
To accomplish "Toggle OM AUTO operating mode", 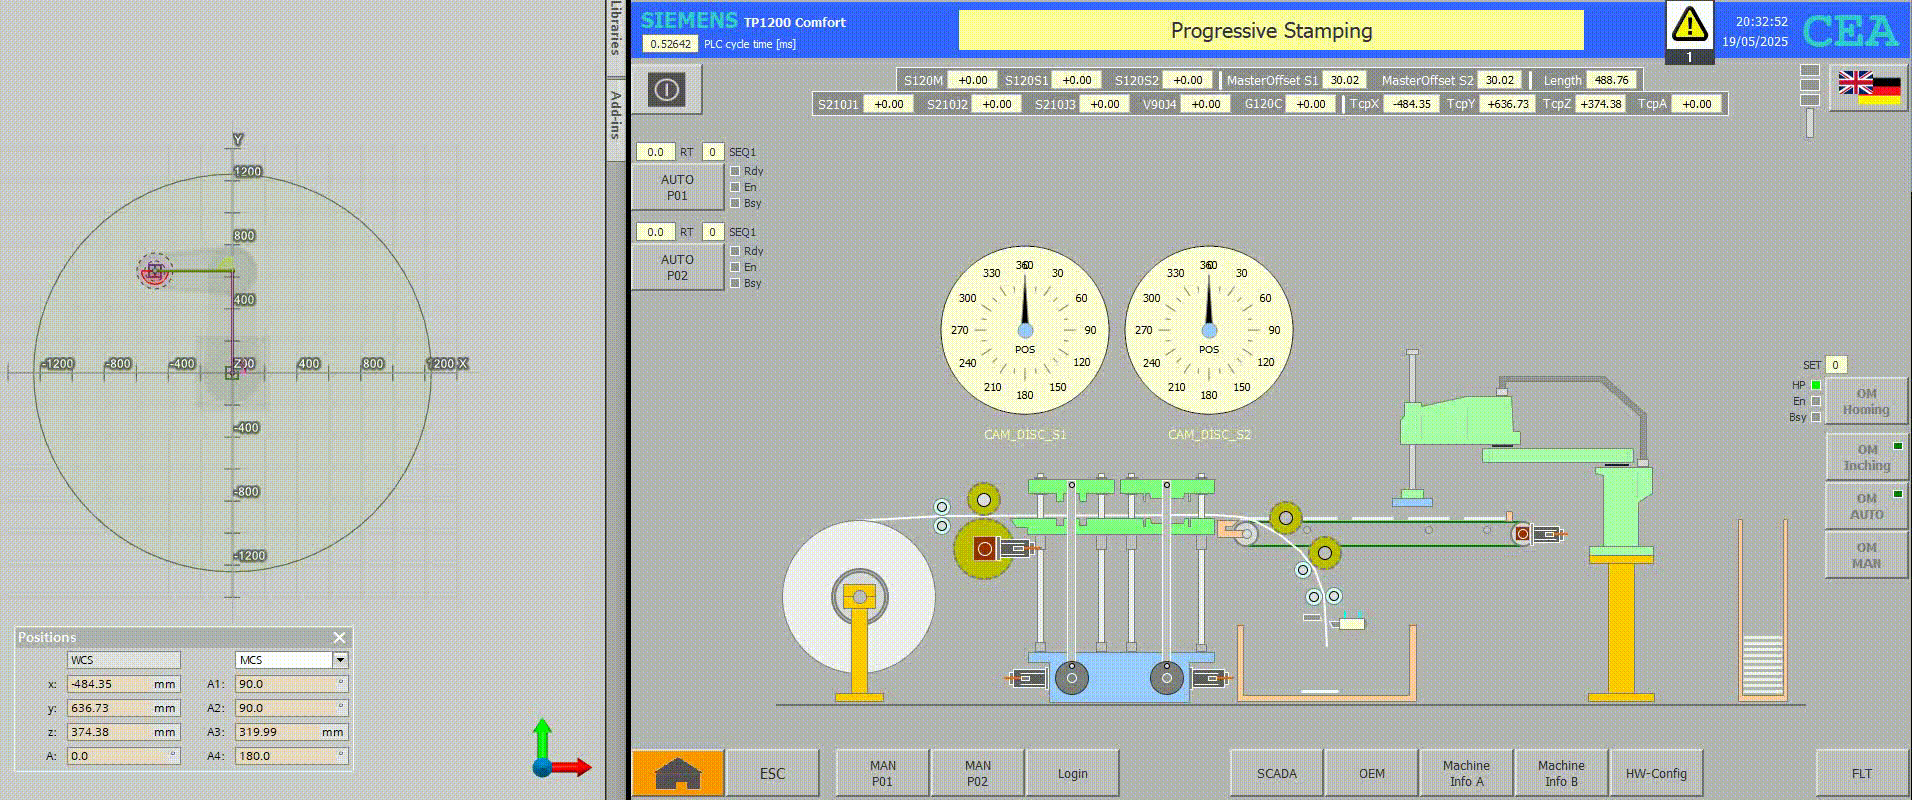I will (1865, 506).
